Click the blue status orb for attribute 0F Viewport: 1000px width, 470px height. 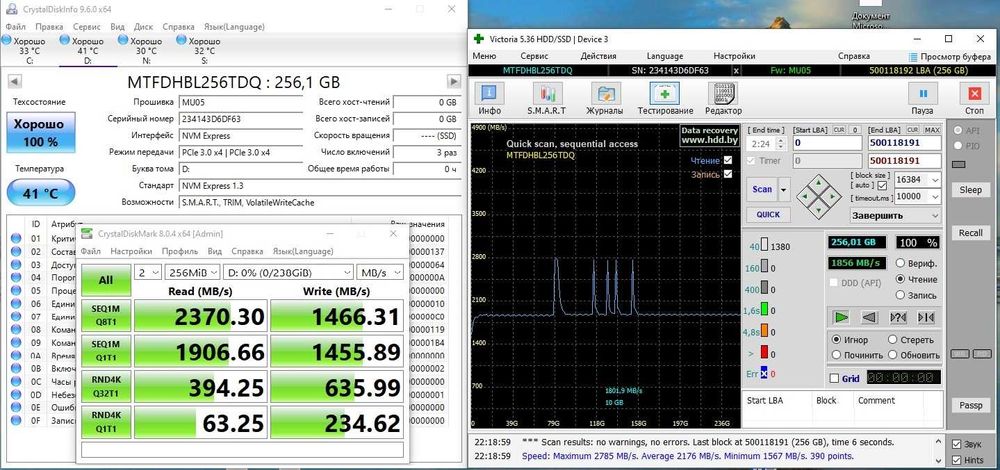16,421
